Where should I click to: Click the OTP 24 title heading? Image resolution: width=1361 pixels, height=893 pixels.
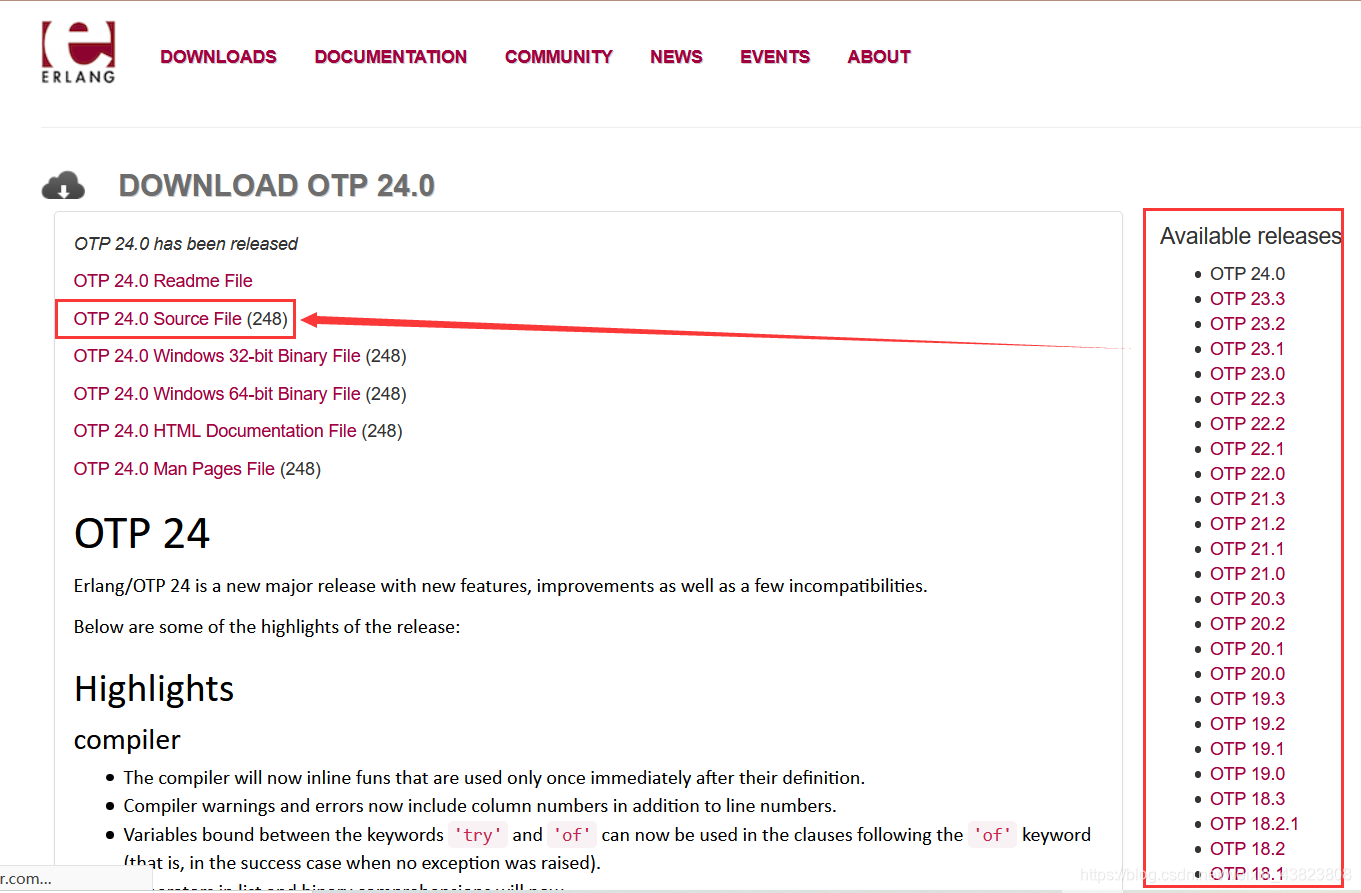point(142,533)
